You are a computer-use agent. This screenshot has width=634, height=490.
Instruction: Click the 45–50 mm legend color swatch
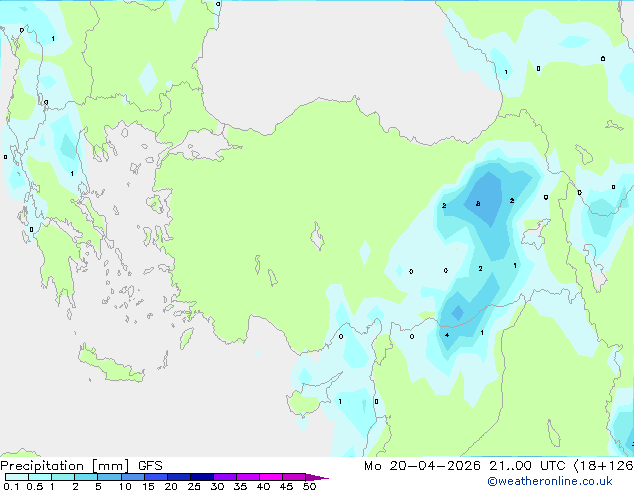coord(294,477)
